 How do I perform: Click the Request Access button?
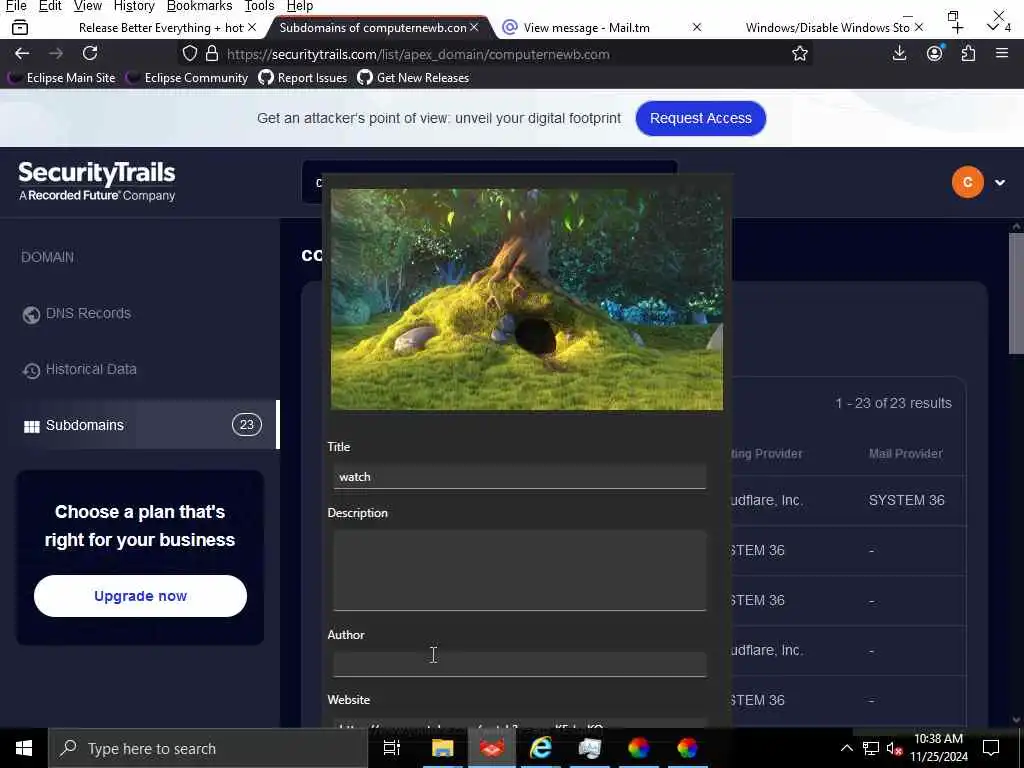point(700,118)
